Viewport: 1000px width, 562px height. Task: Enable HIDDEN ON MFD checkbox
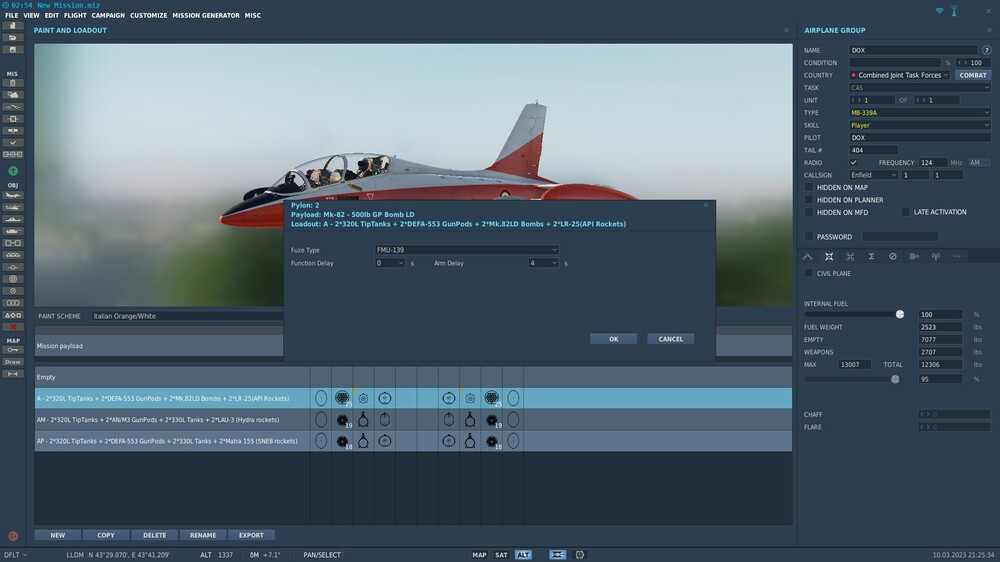pos(809,212)
